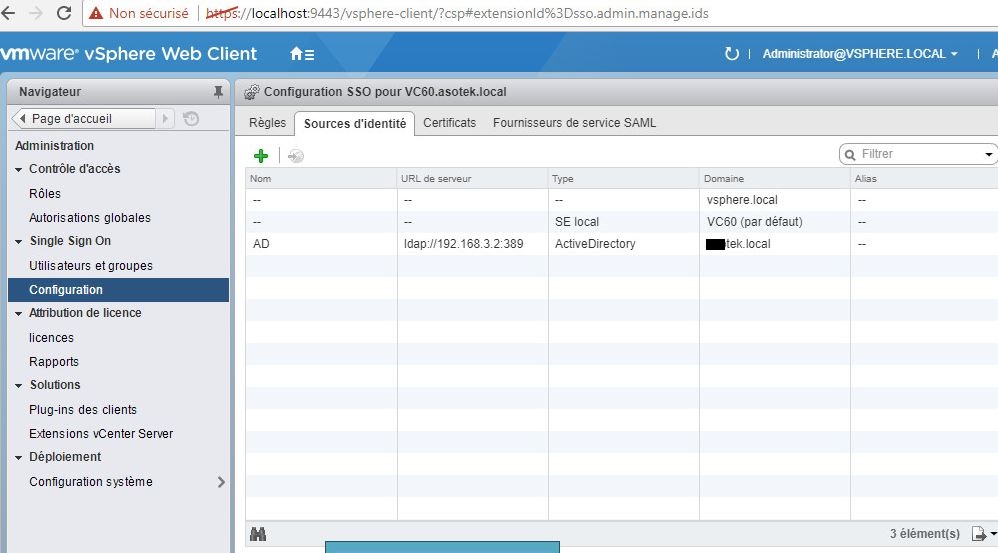Expand Configuration système chevron
The width and height of the screenshot is (998, 553).
click(221, 482)
